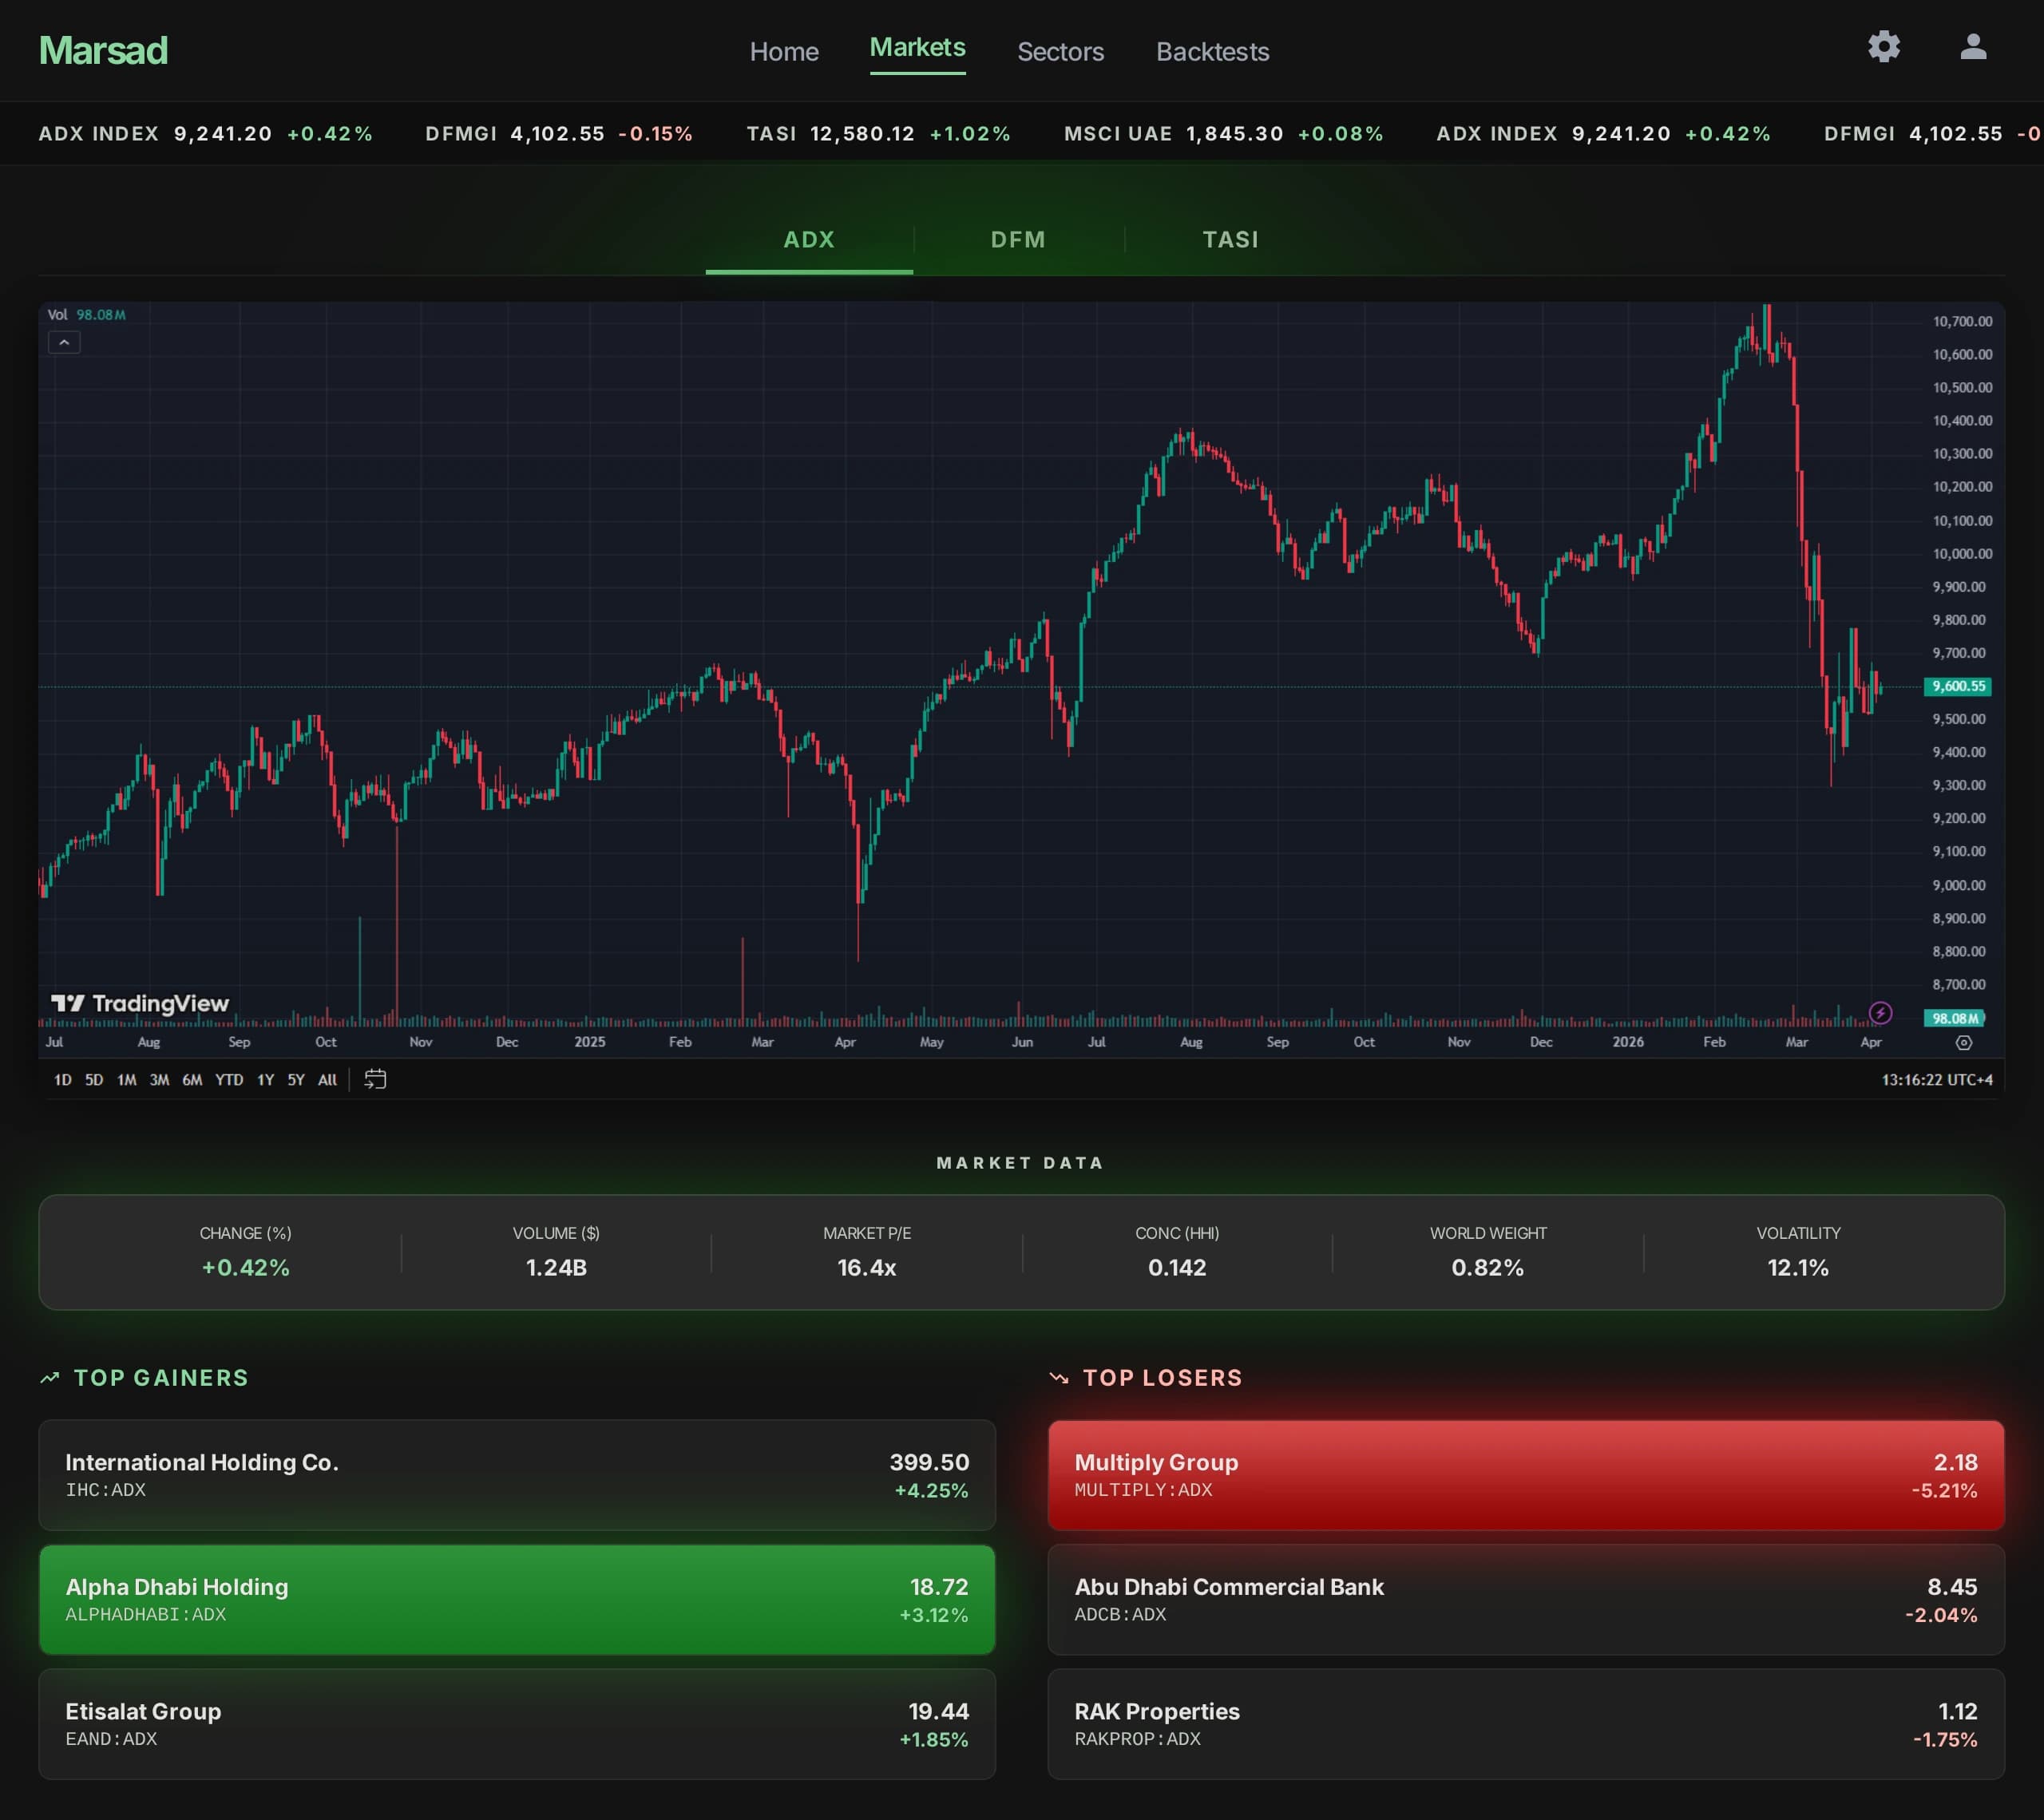
Task: Click the 9,600.55 price label on axis
Action: (x=1958, y=687)
